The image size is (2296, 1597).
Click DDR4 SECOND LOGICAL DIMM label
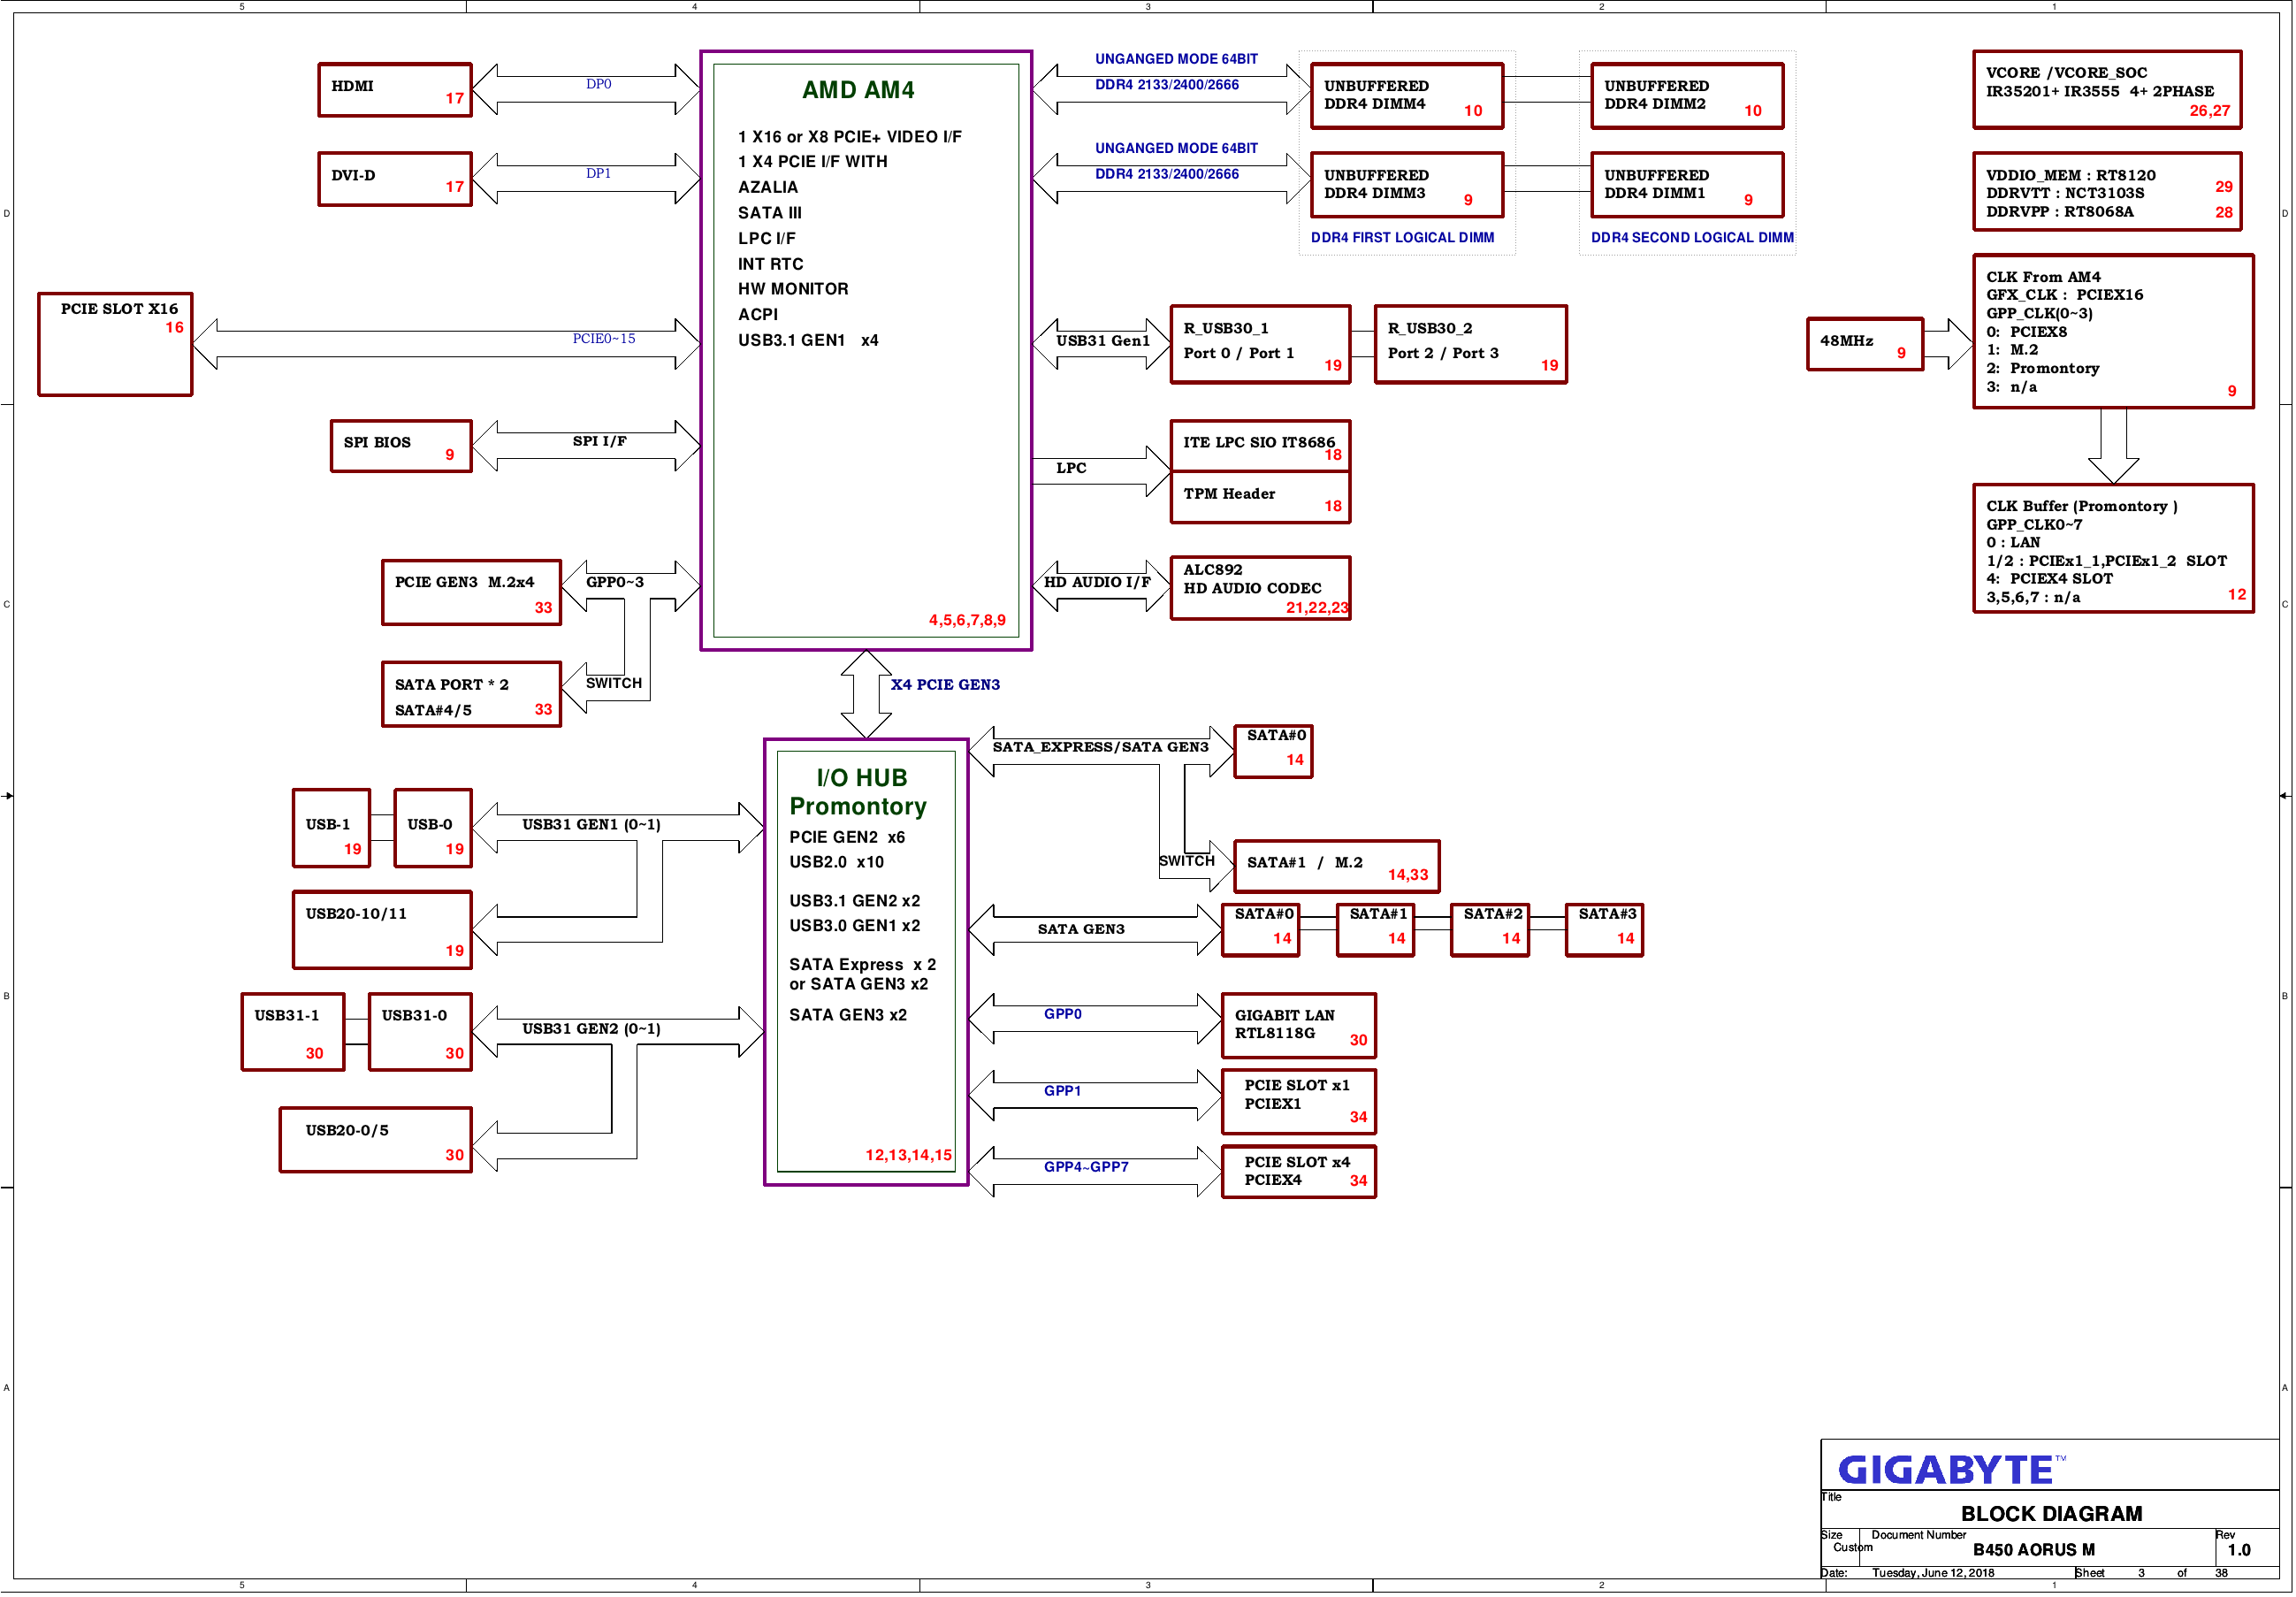coord(1692,237)
